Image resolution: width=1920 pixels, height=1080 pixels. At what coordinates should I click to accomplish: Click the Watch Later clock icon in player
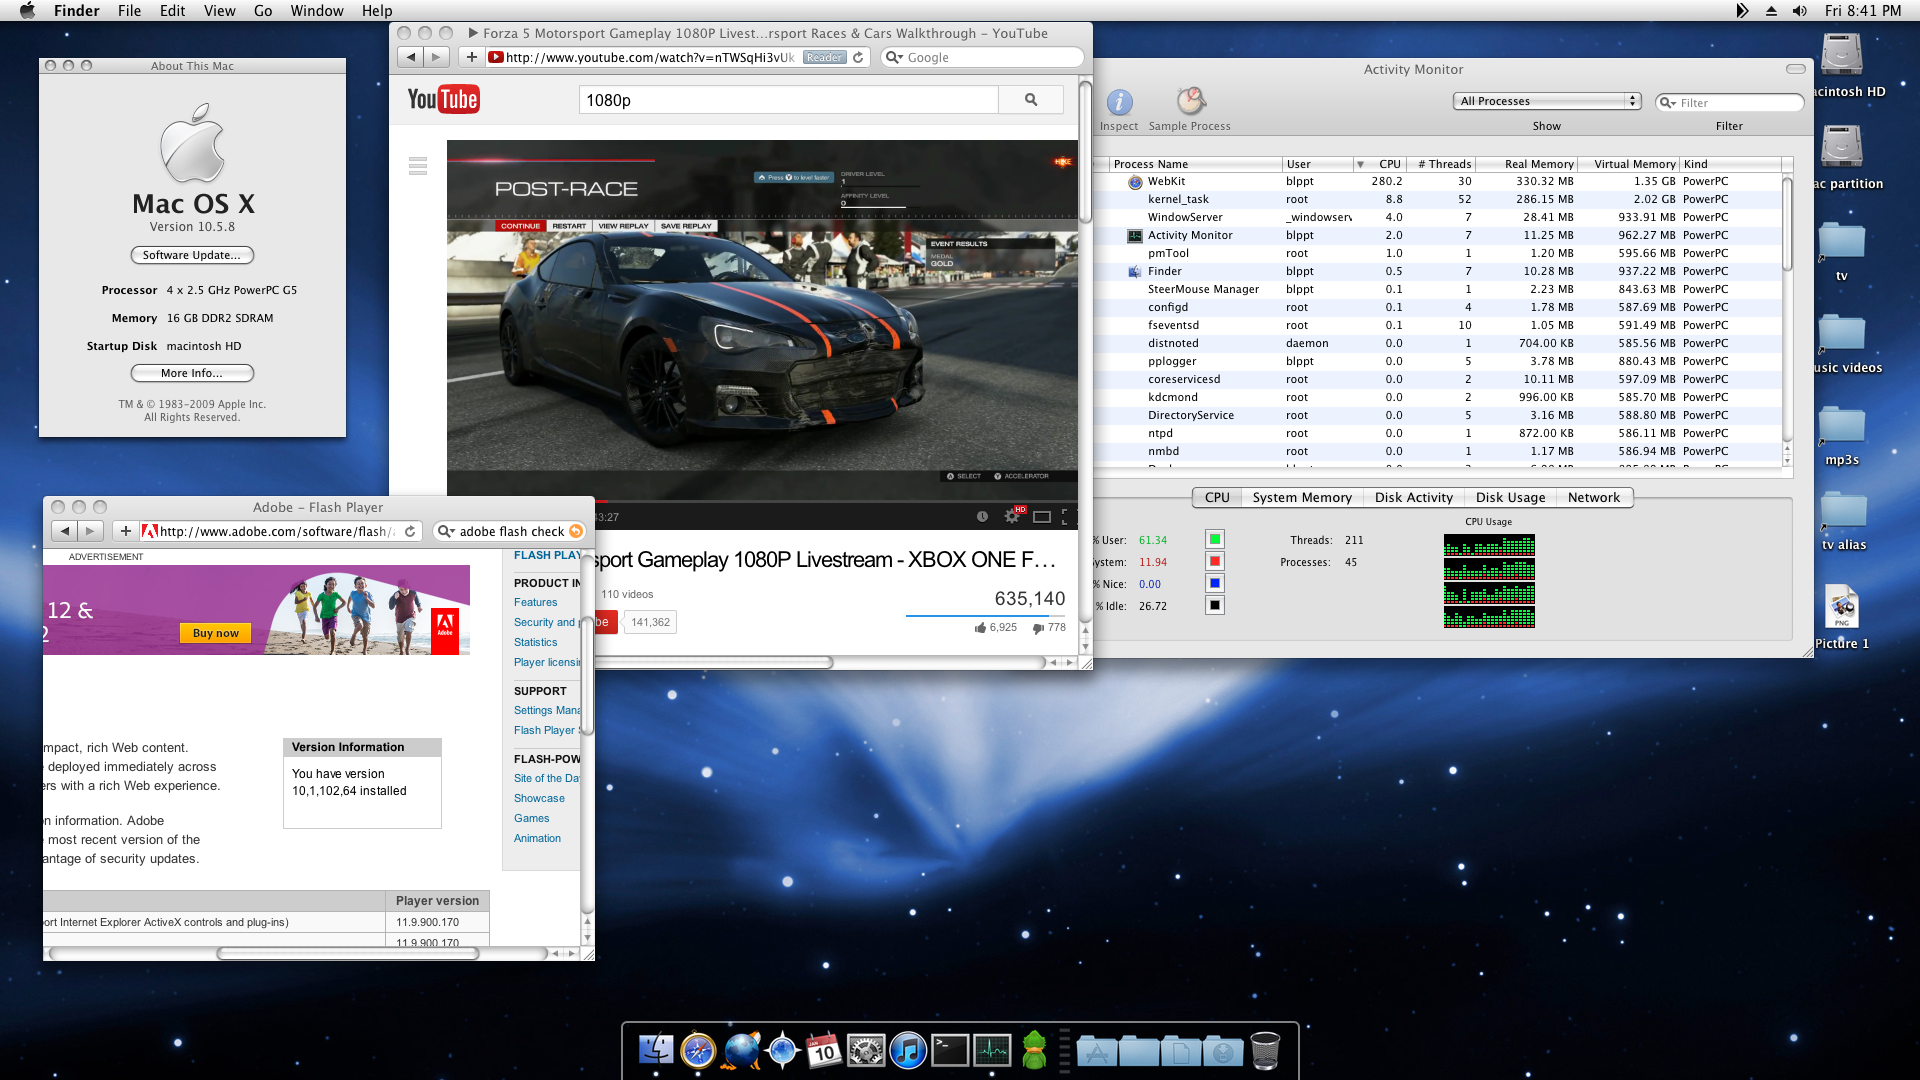(982, 517)
